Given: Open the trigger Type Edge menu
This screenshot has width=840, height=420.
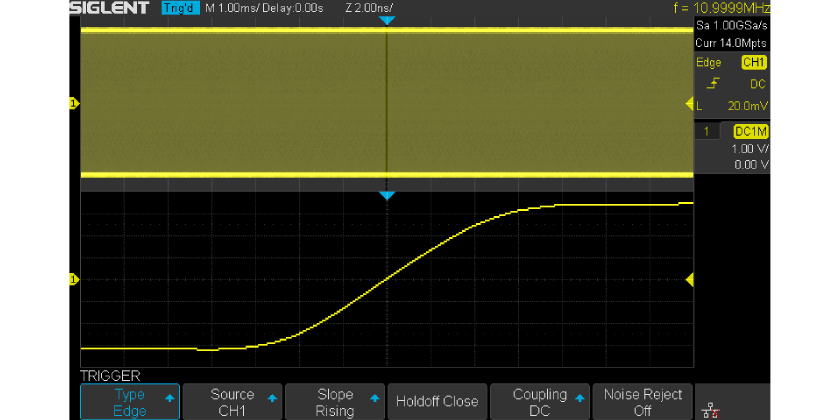Looking at the screenshot, I should pos(129,402).
